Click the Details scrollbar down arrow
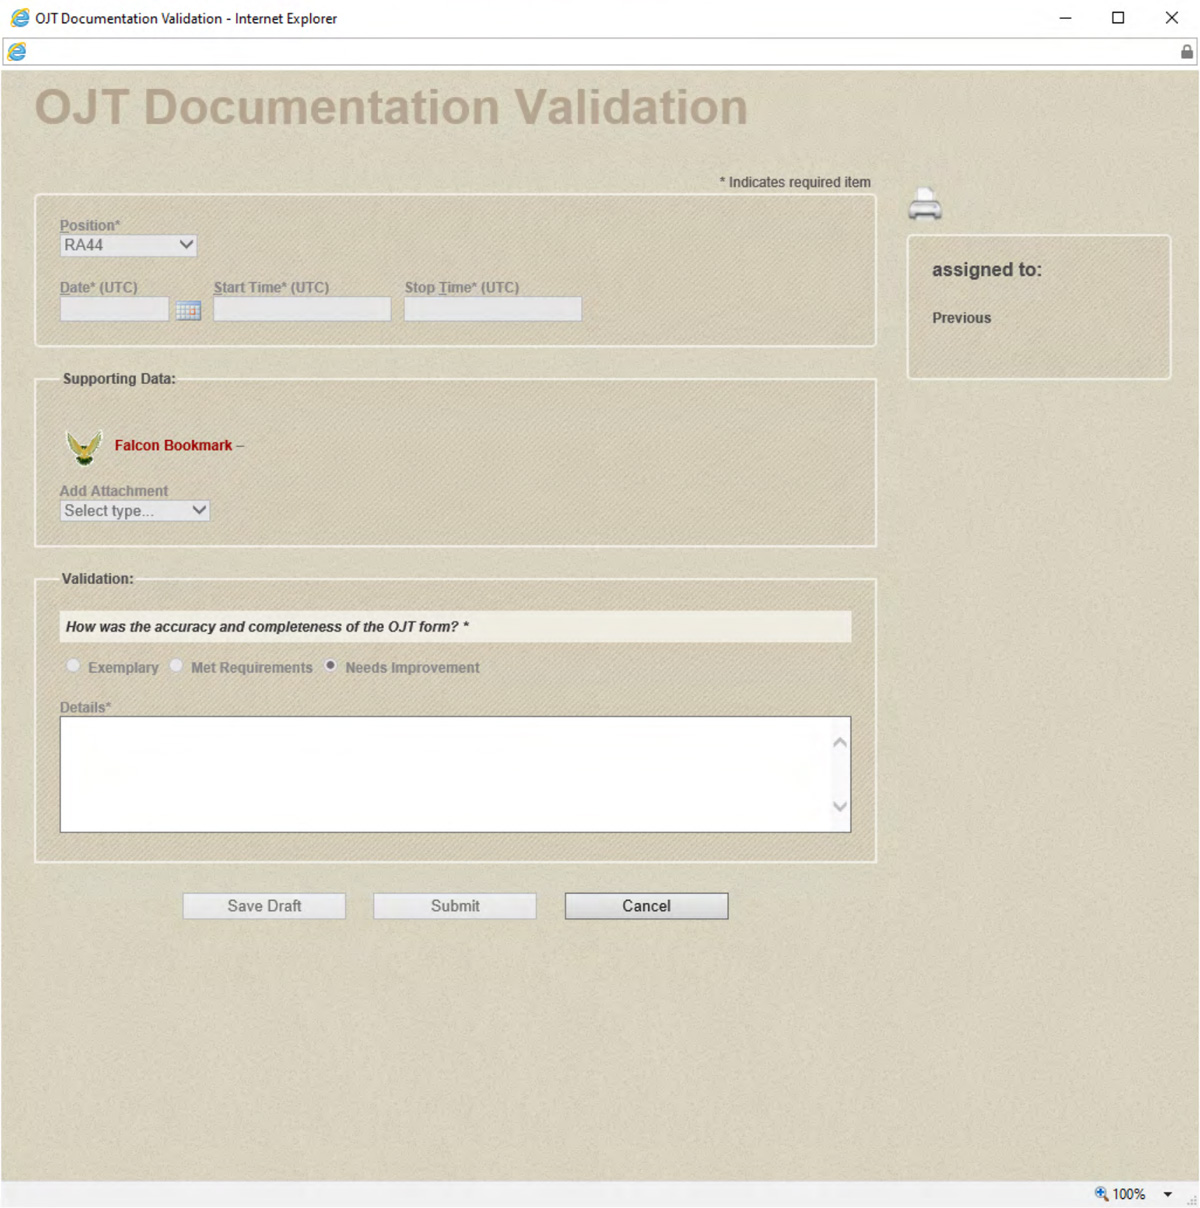The image size is (1200, 1208). tap(840, 807)
